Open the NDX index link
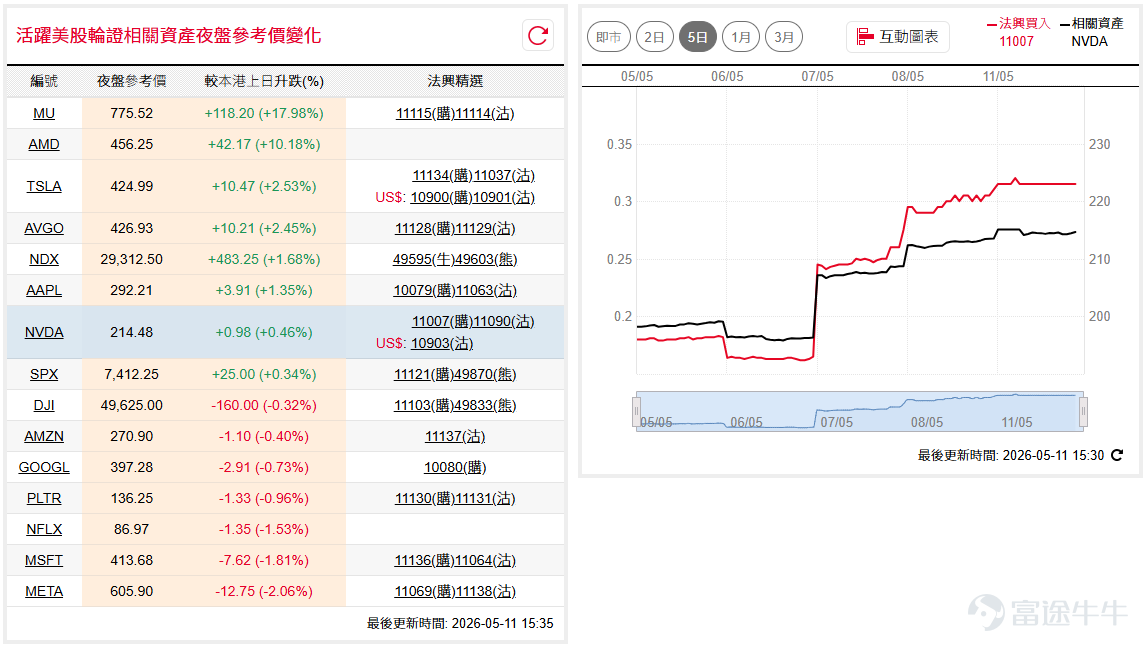 (44, 259)
